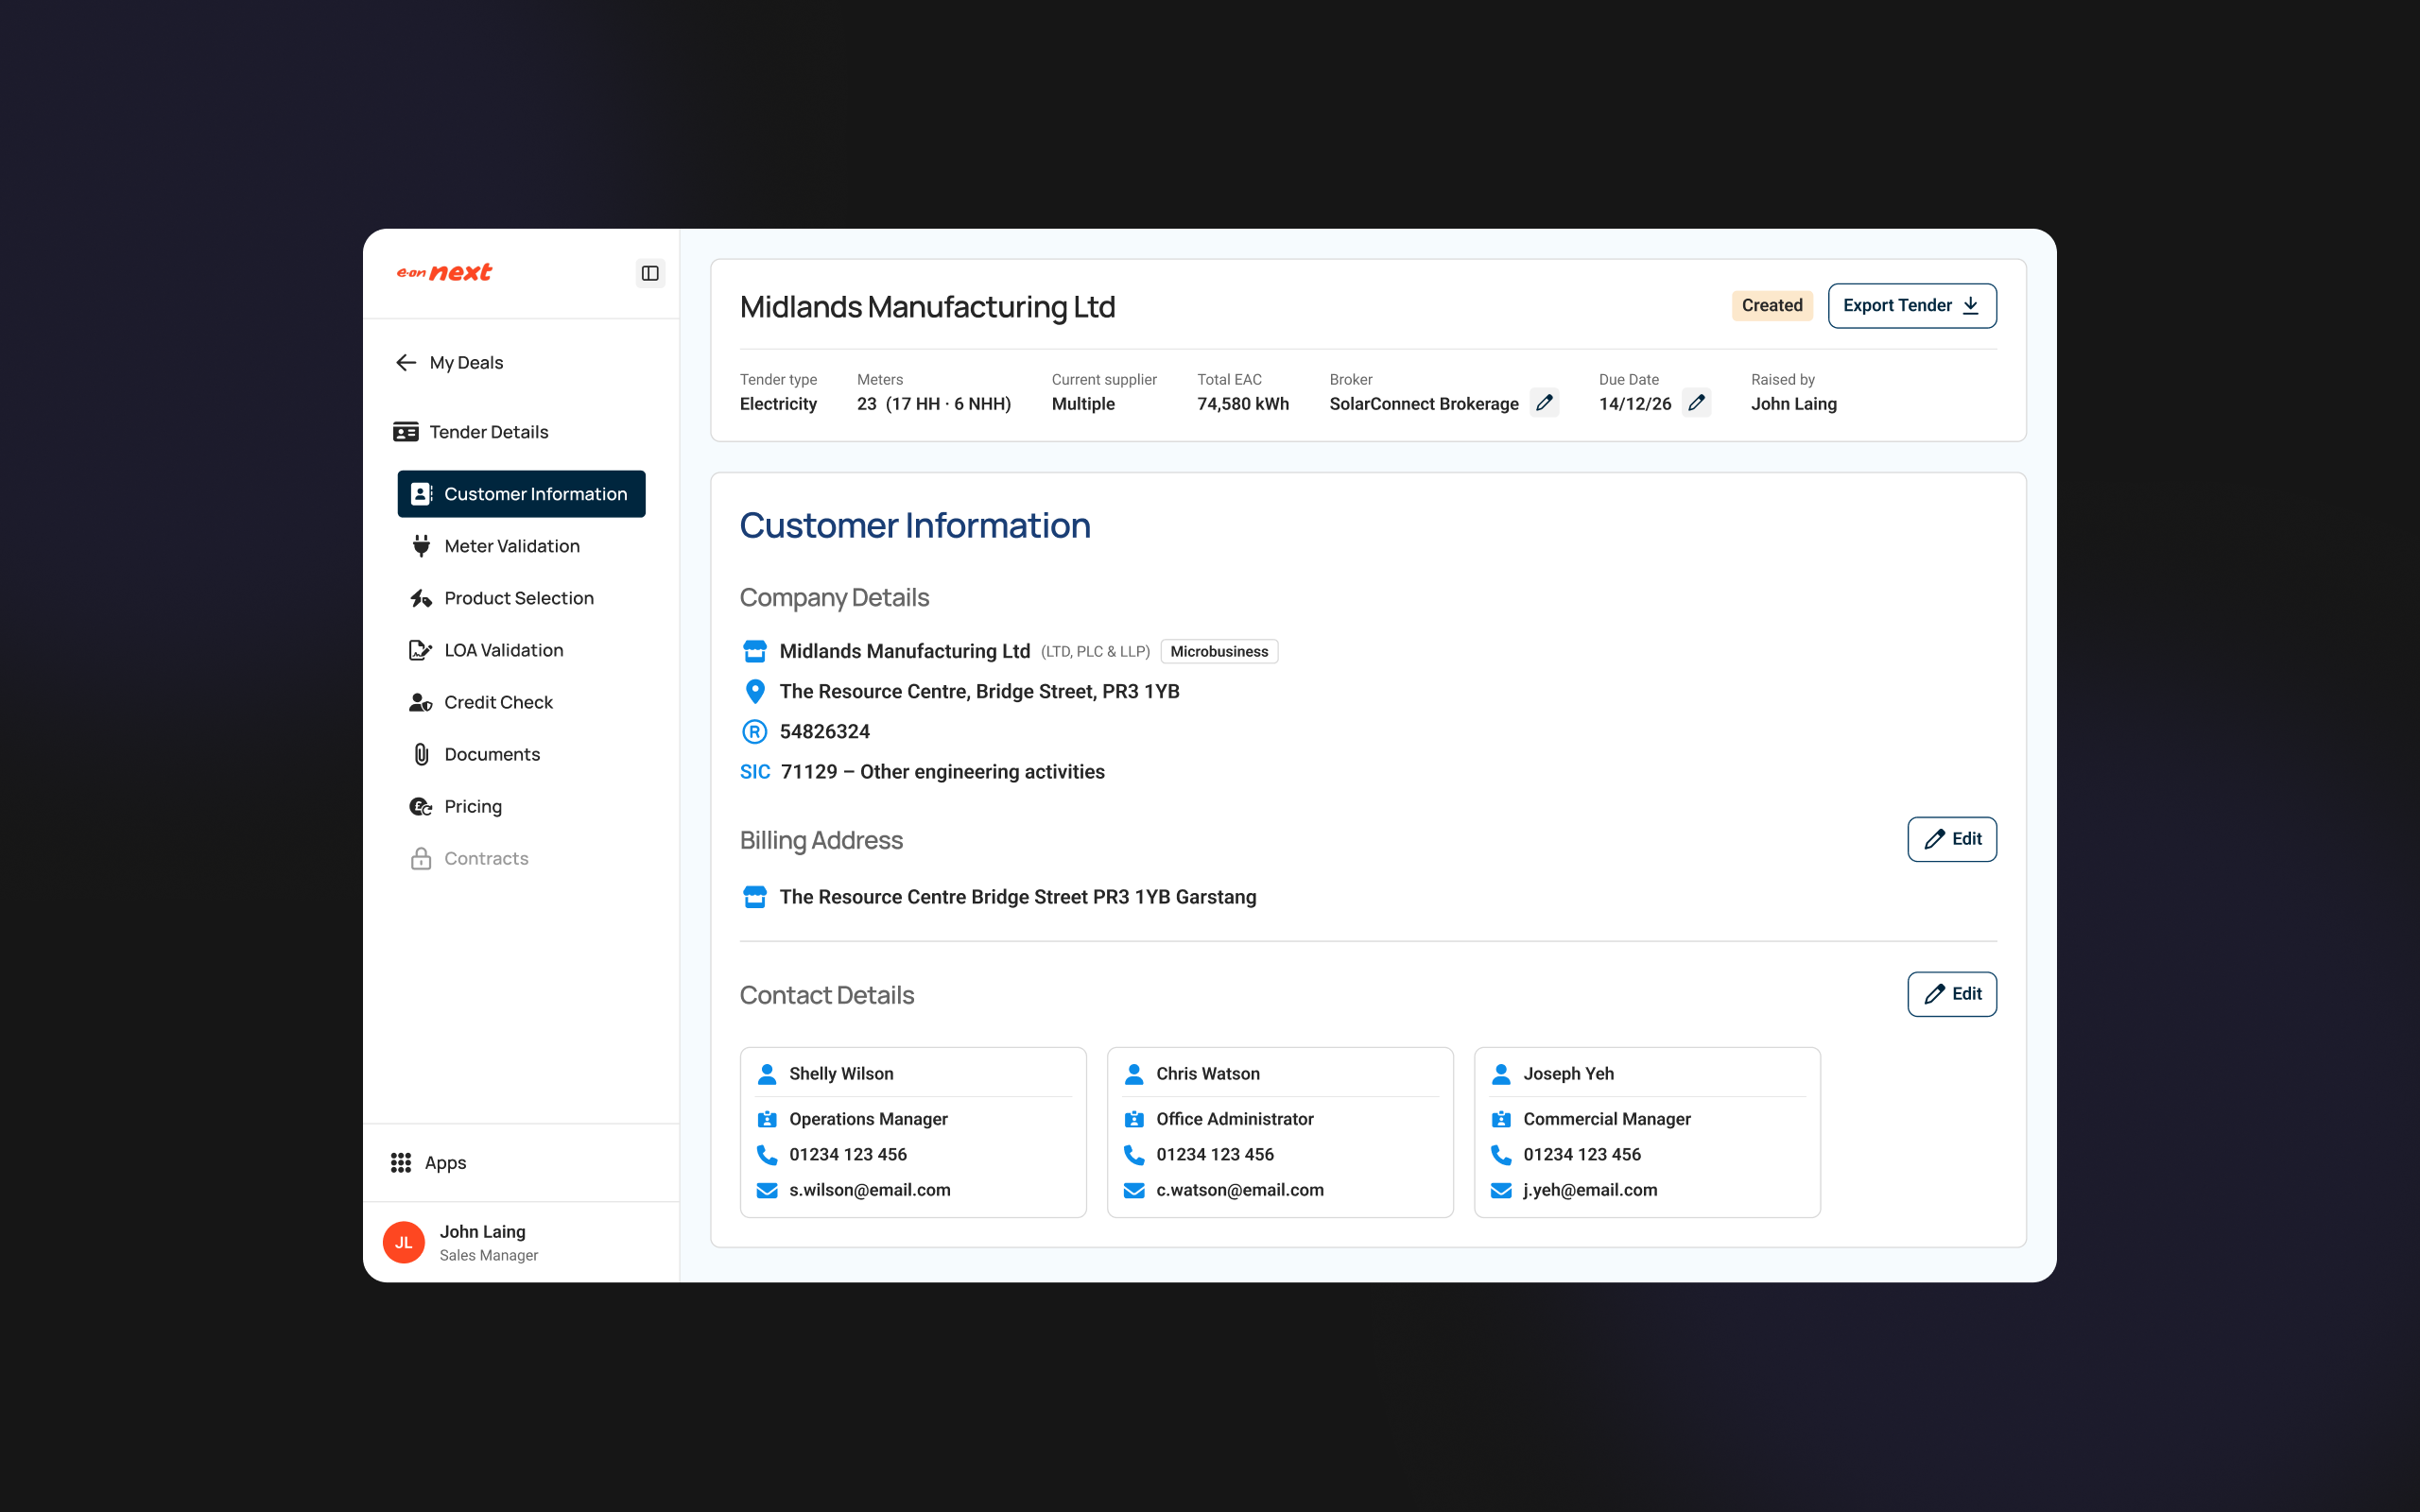Click Chris Watson's Office Administrator badge icon

tap(1134, 1119)
